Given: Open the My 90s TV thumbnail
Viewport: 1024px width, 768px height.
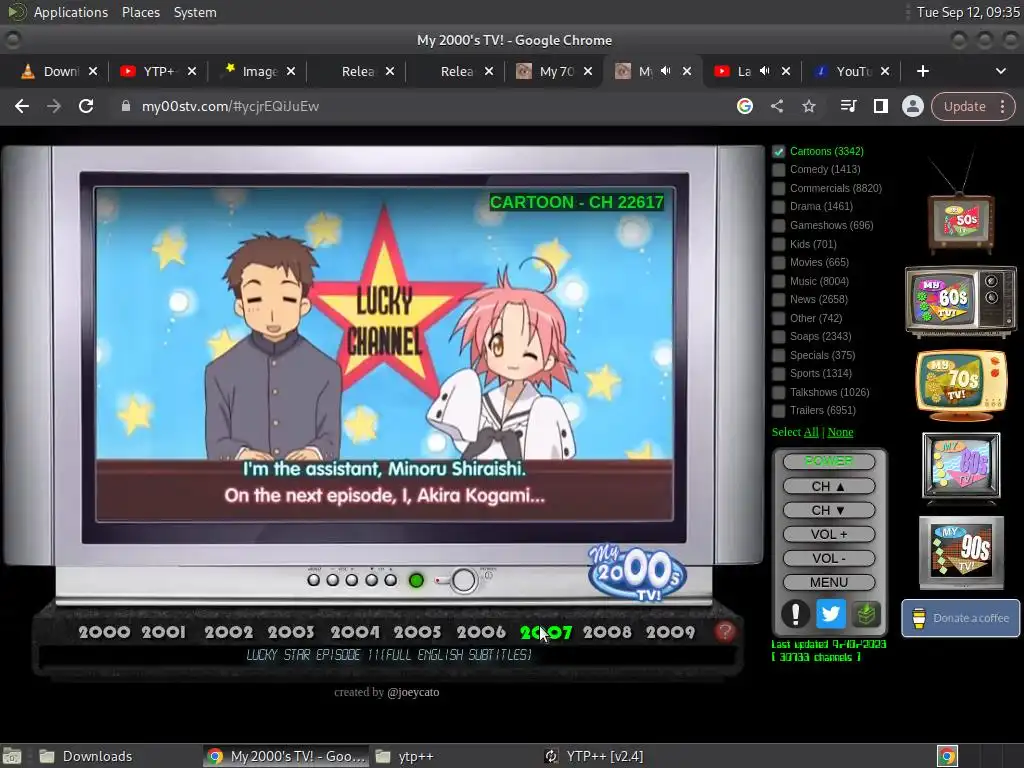Looking at the screenshot, I should coord(961,551).
